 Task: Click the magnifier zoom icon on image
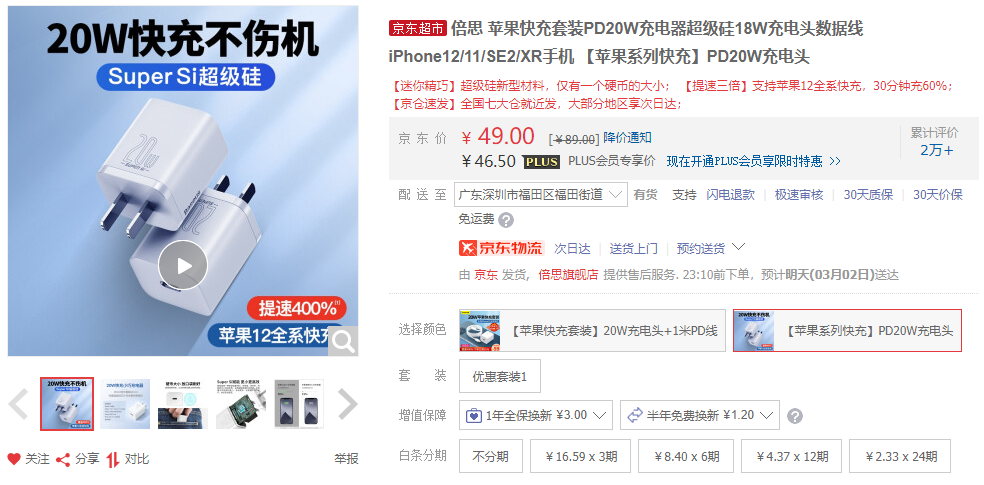pos(343,341)
